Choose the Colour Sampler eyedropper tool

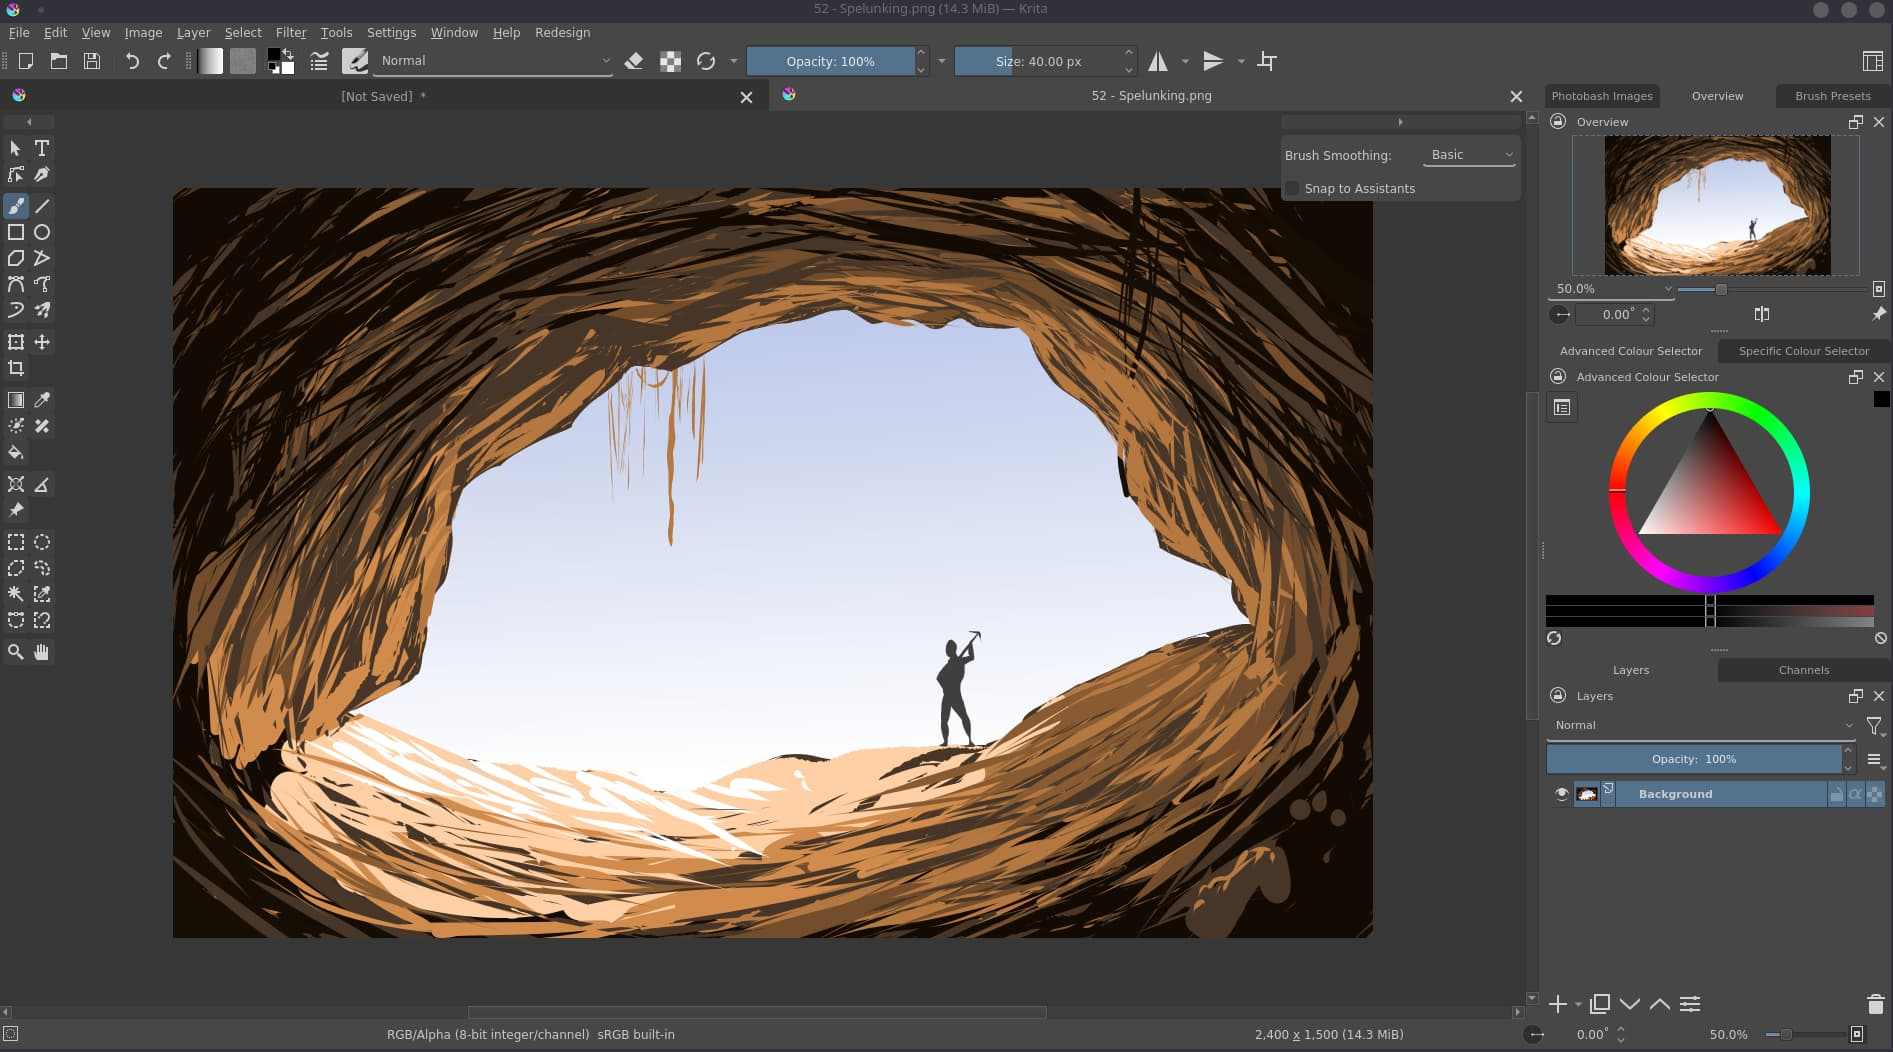(42, 399)
